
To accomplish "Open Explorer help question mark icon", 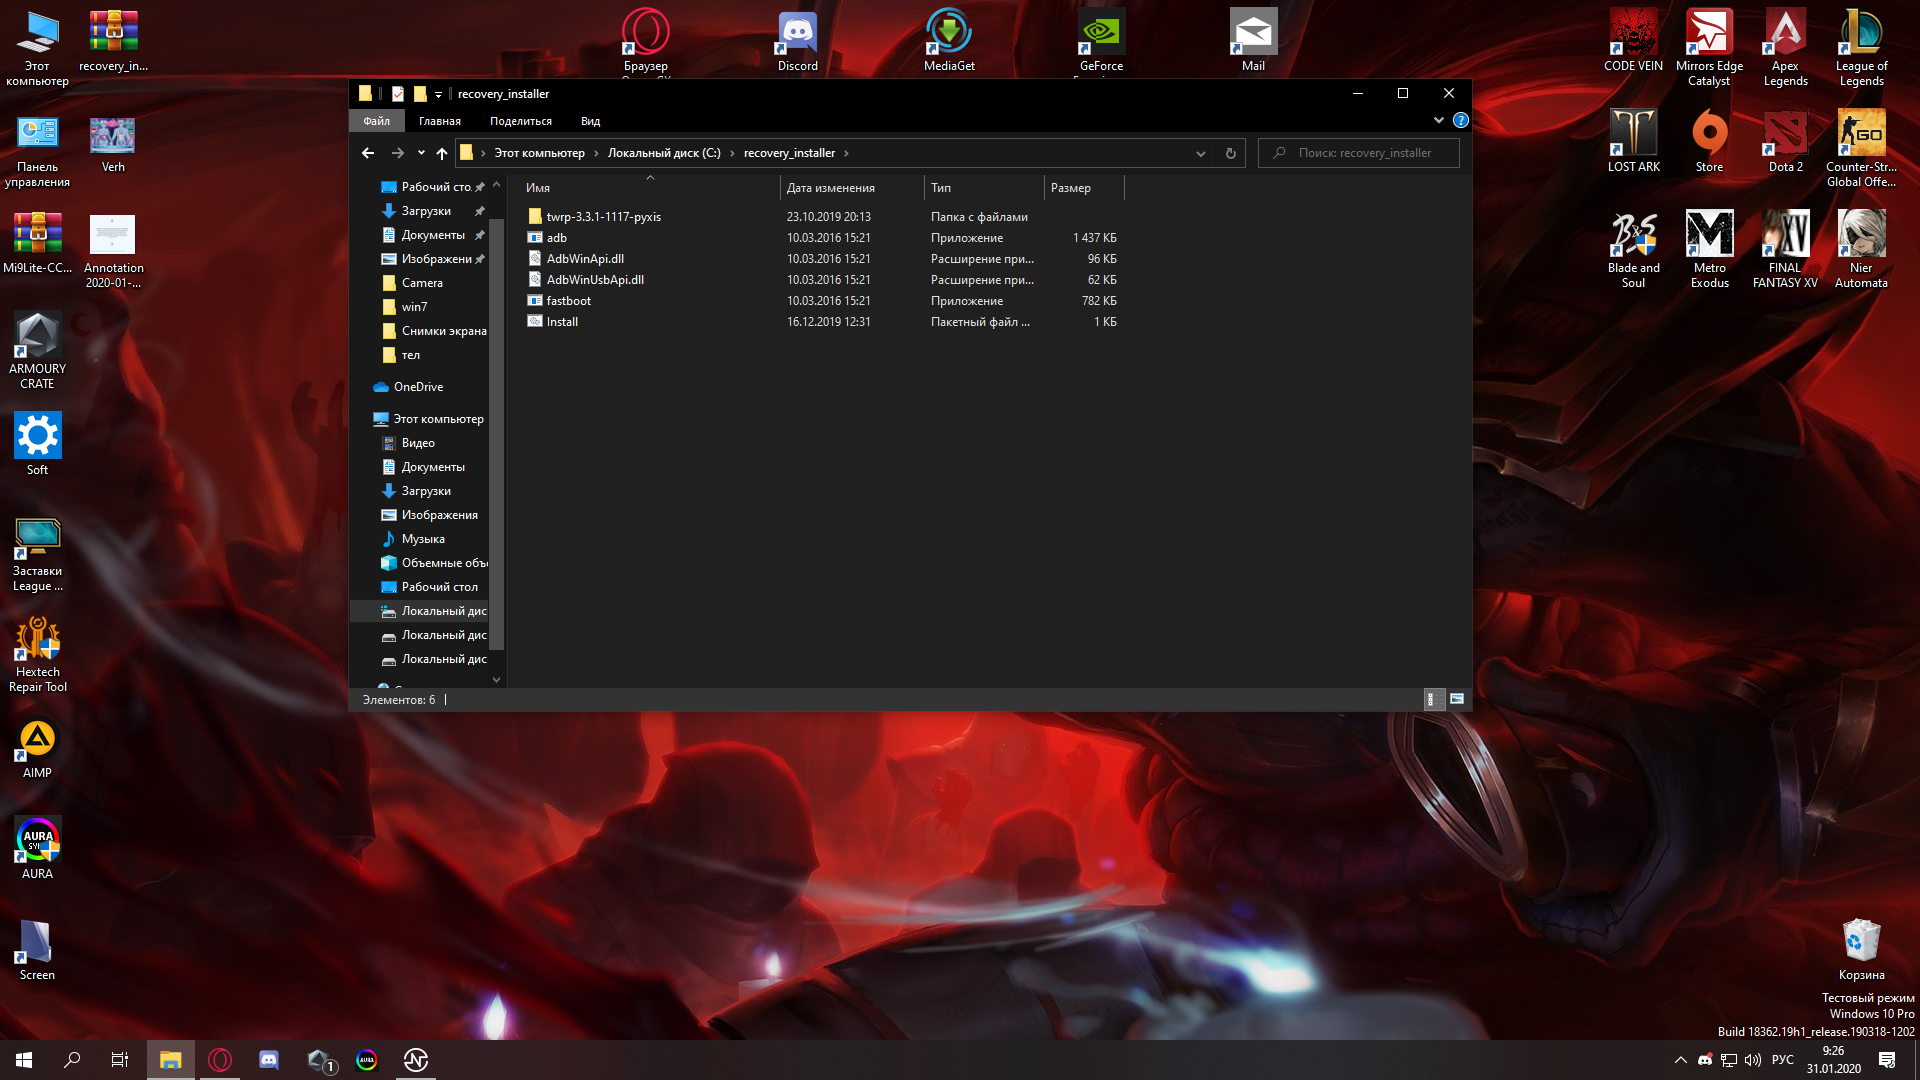I will tap(1461, 120).
